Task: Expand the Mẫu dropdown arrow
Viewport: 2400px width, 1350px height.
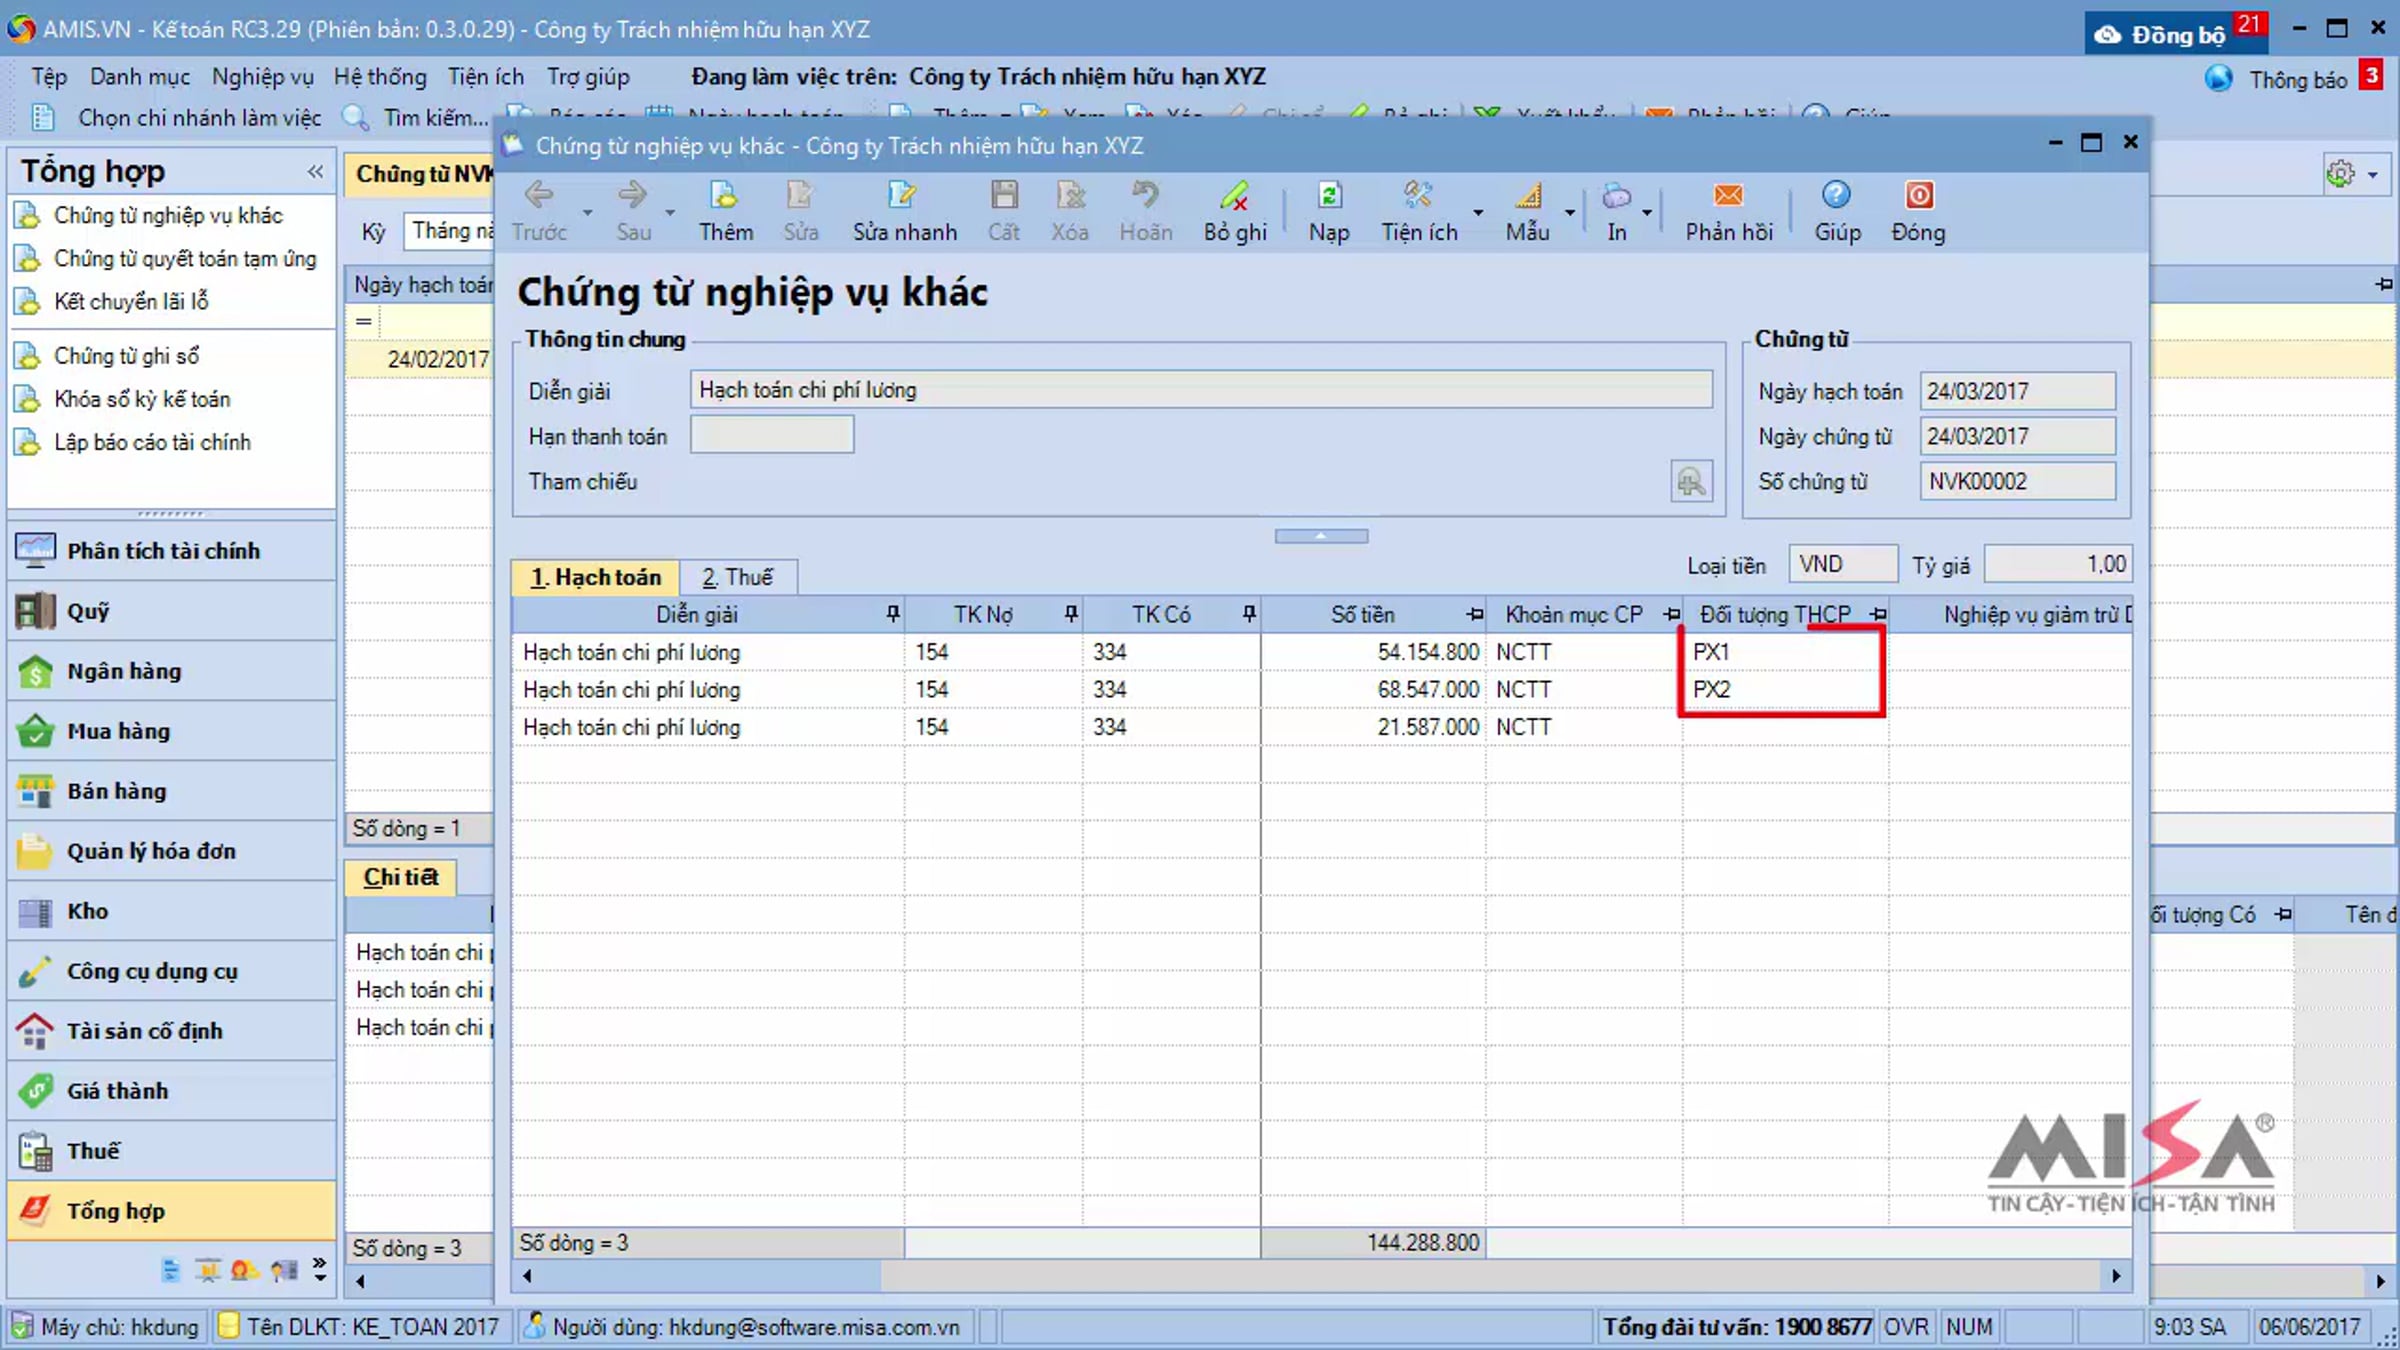Action: tap(1570, 212)
